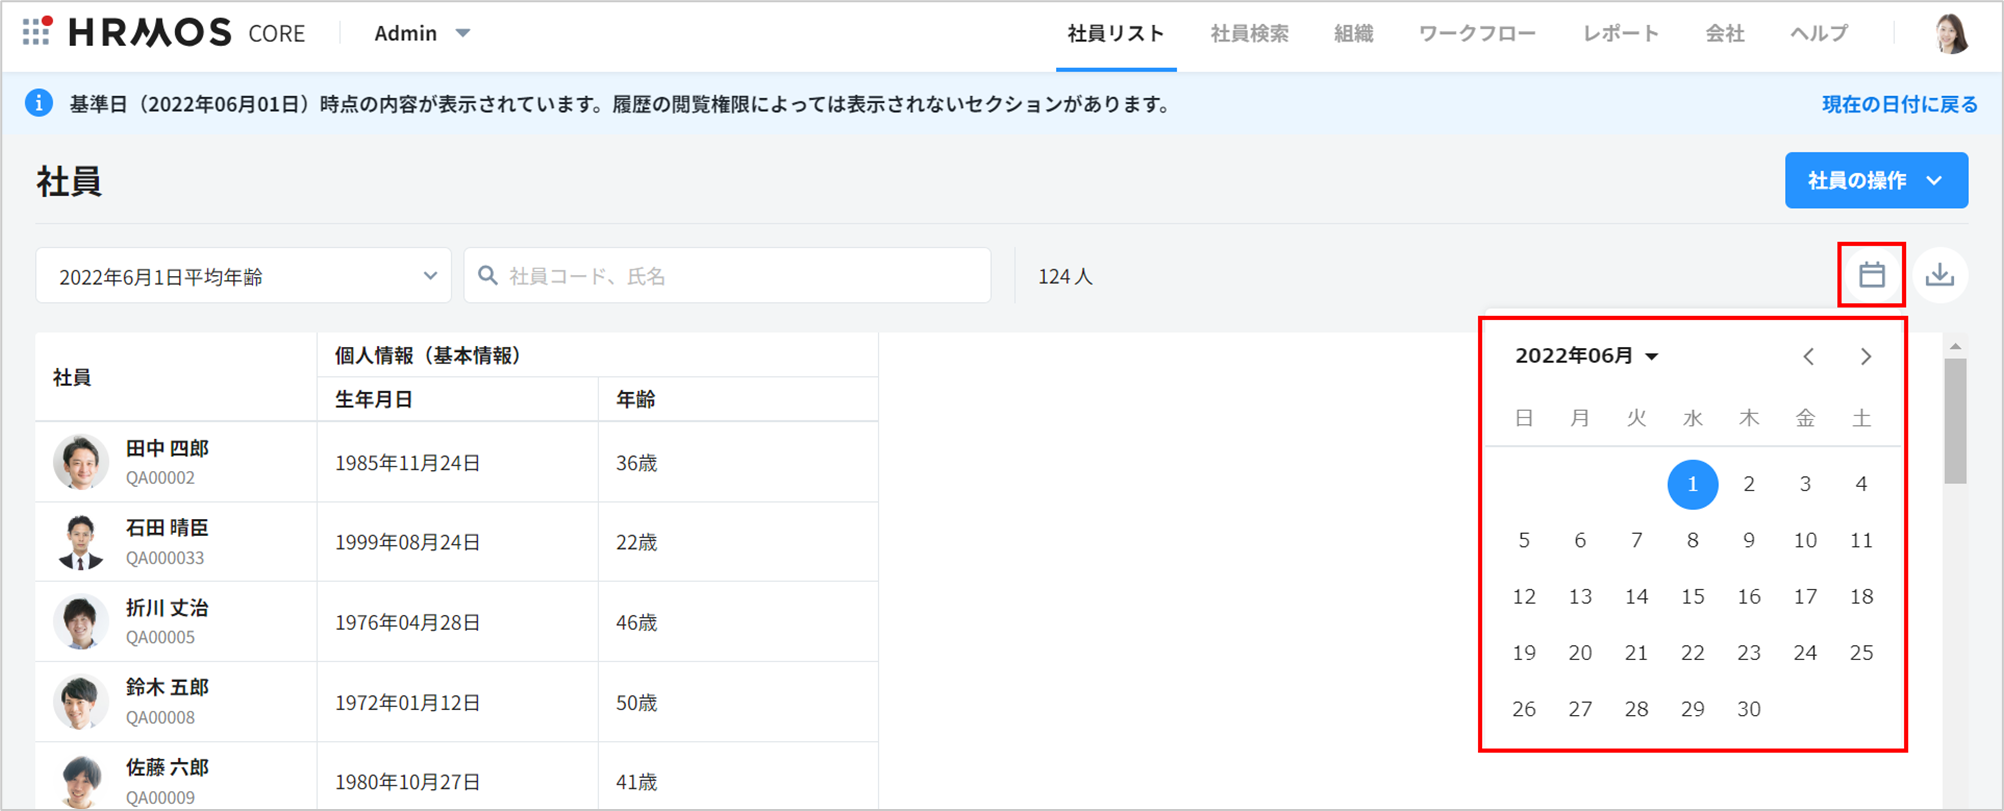The width and height of the screenshot is (2004, 811).
Task: Switch to the 社員検索 tab
Action: coord(1249,33)
